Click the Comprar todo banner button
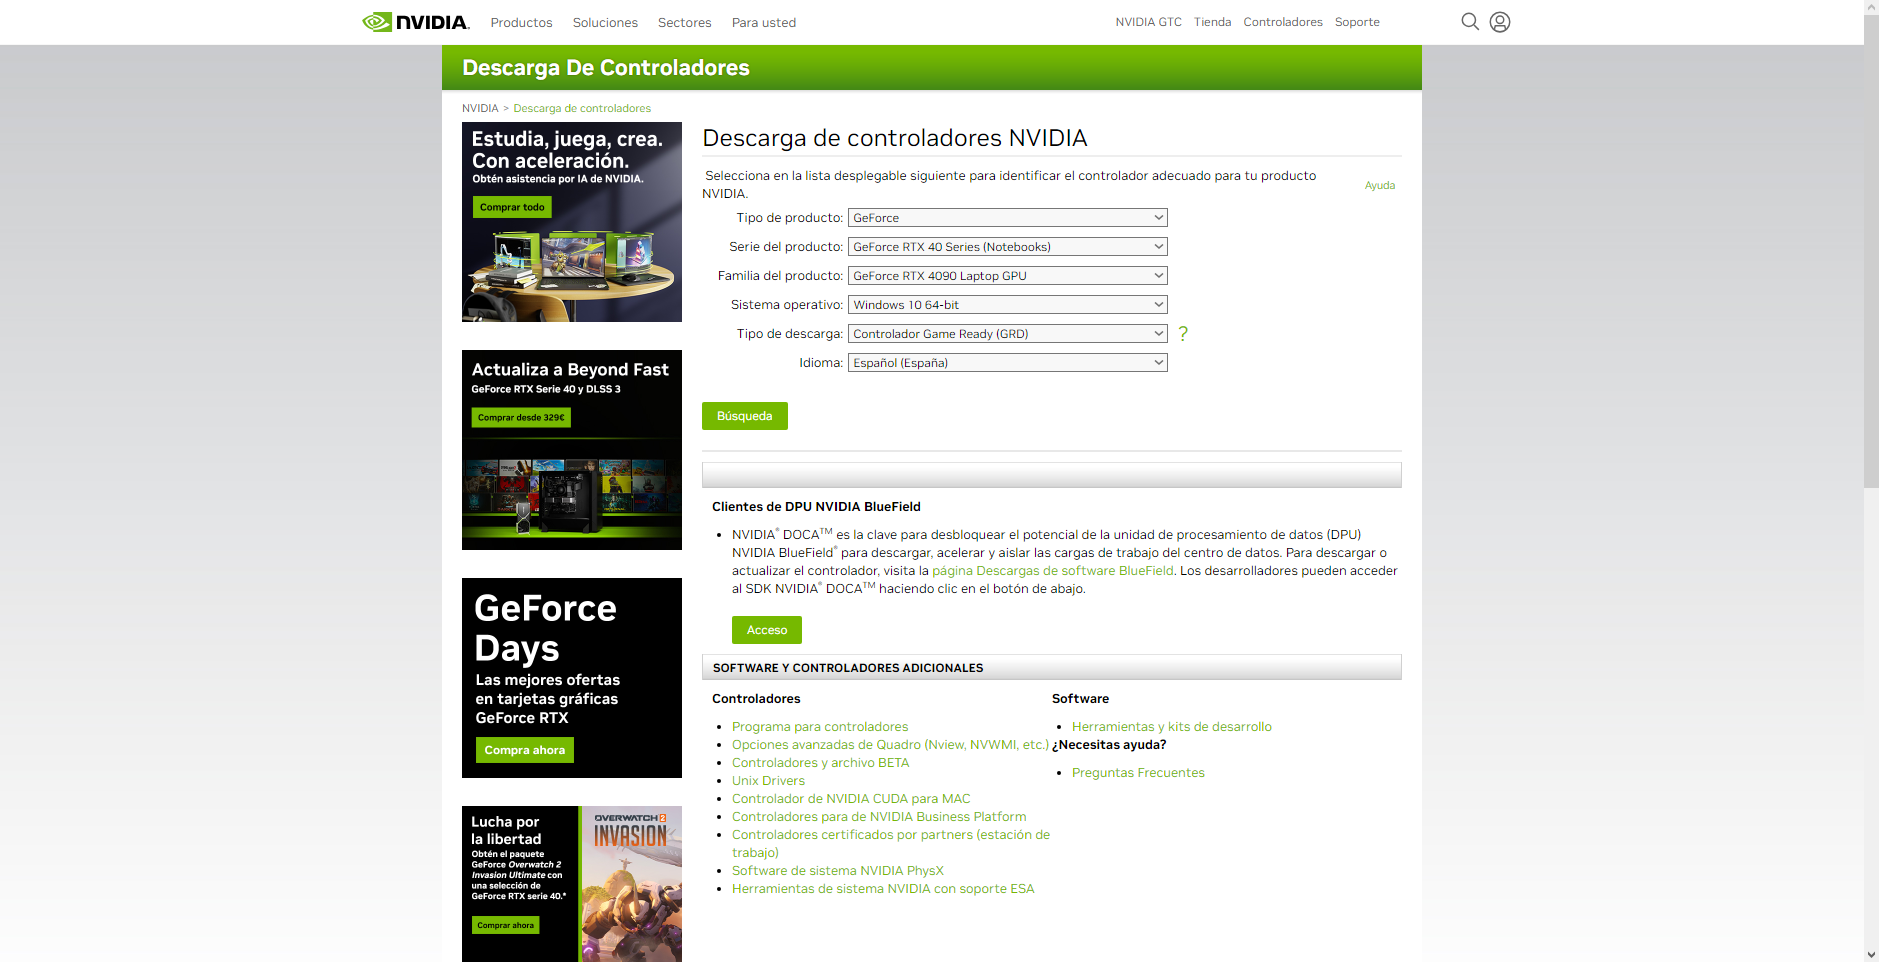 (512, 207)
